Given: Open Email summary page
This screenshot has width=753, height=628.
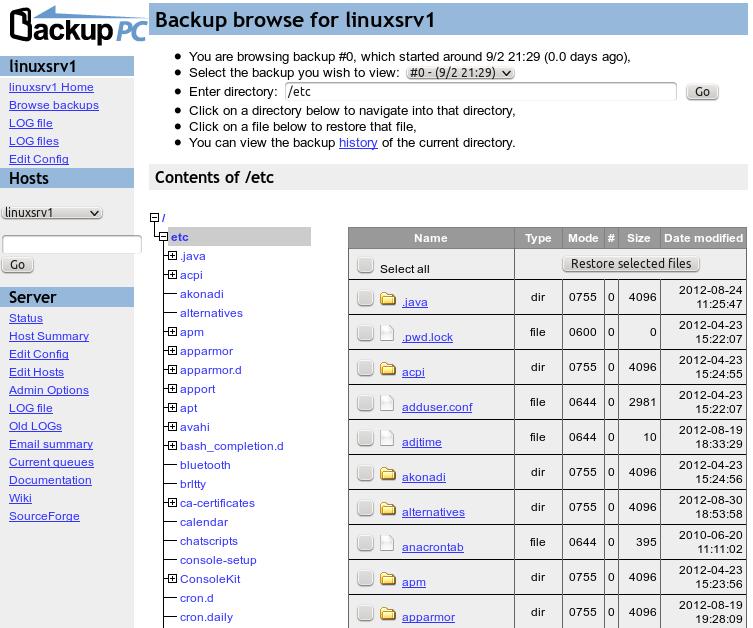Looking at the screenshot, I should pyautogui.click(x=51, y=444).
